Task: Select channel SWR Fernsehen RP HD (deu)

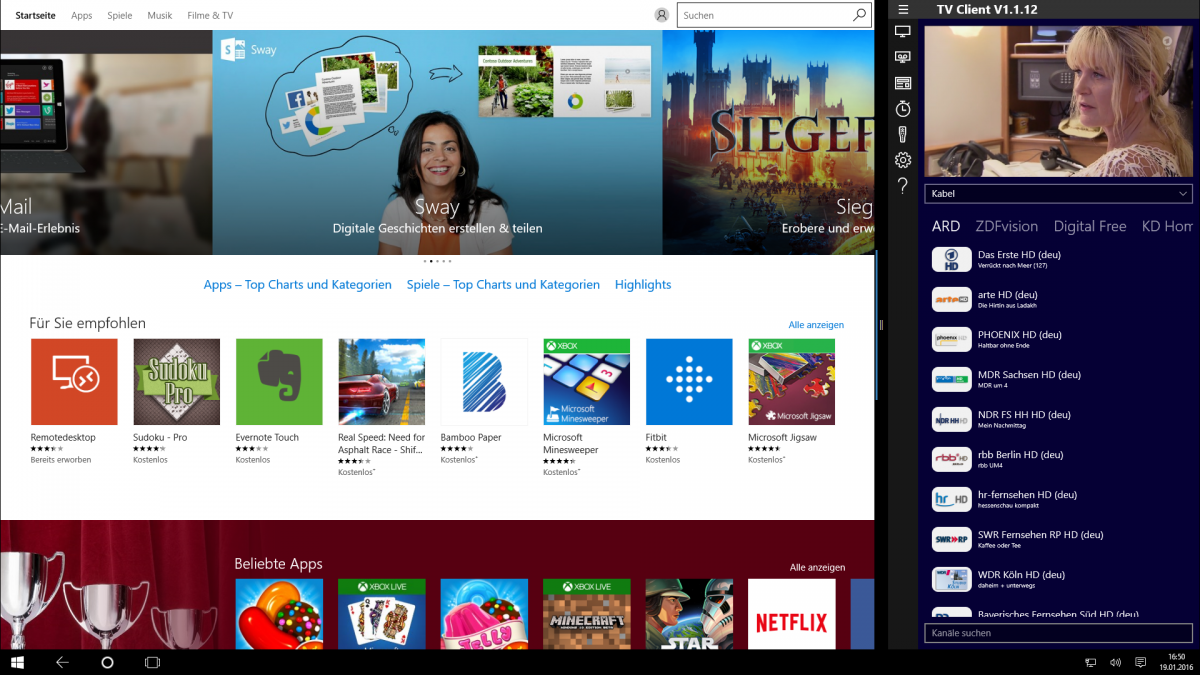Action: coord(1058,540)
